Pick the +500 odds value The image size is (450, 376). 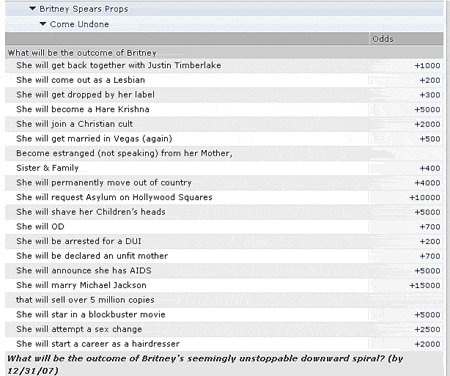coord(430,139)
